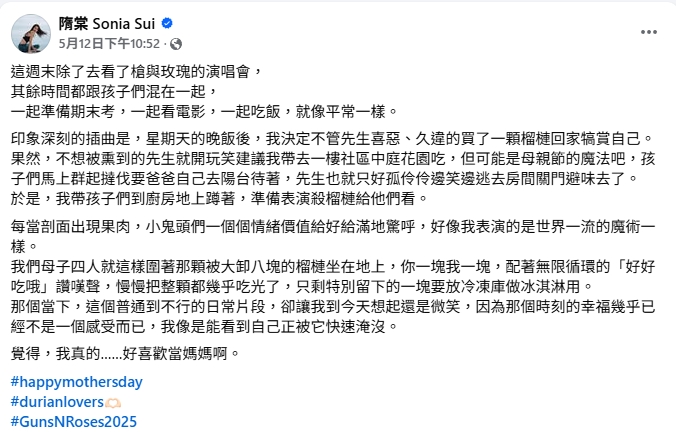Click the blue verified badge icon

[x=167, y=23]
